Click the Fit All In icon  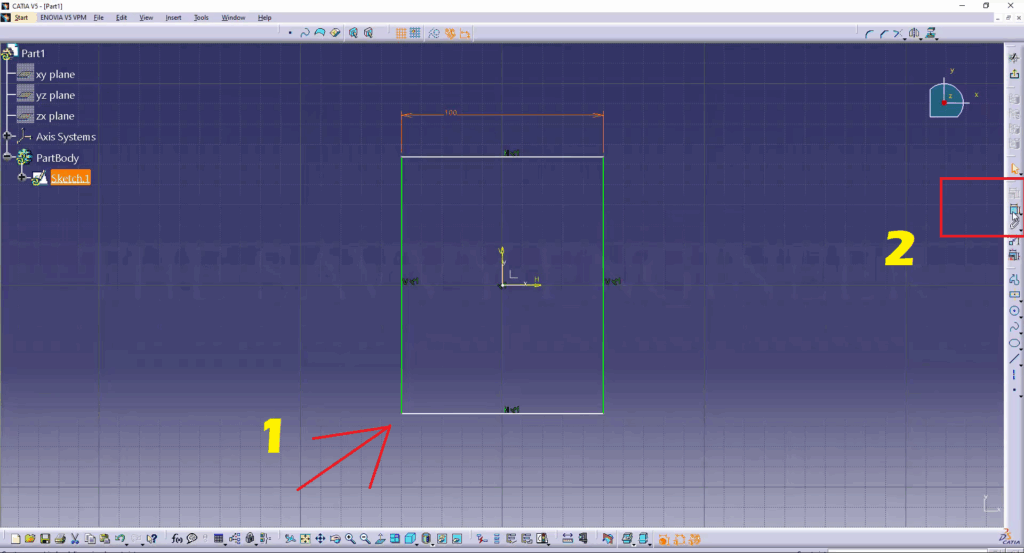click(304, 539)
